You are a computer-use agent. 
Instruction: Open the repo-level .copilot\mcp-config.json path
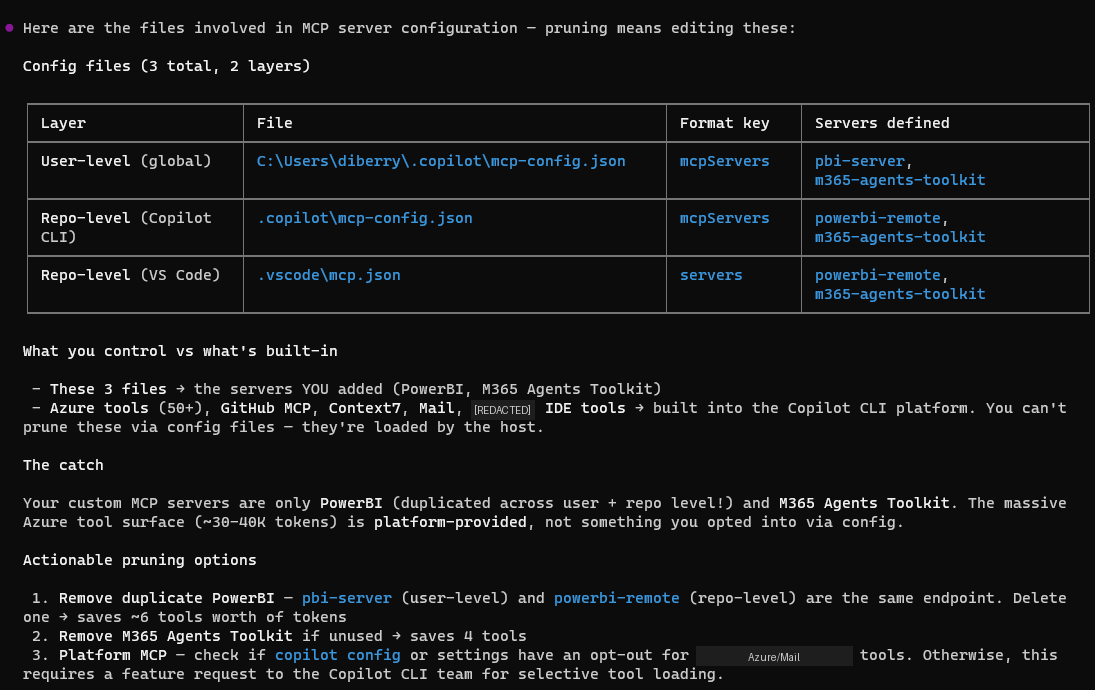[x=365, y=218]
